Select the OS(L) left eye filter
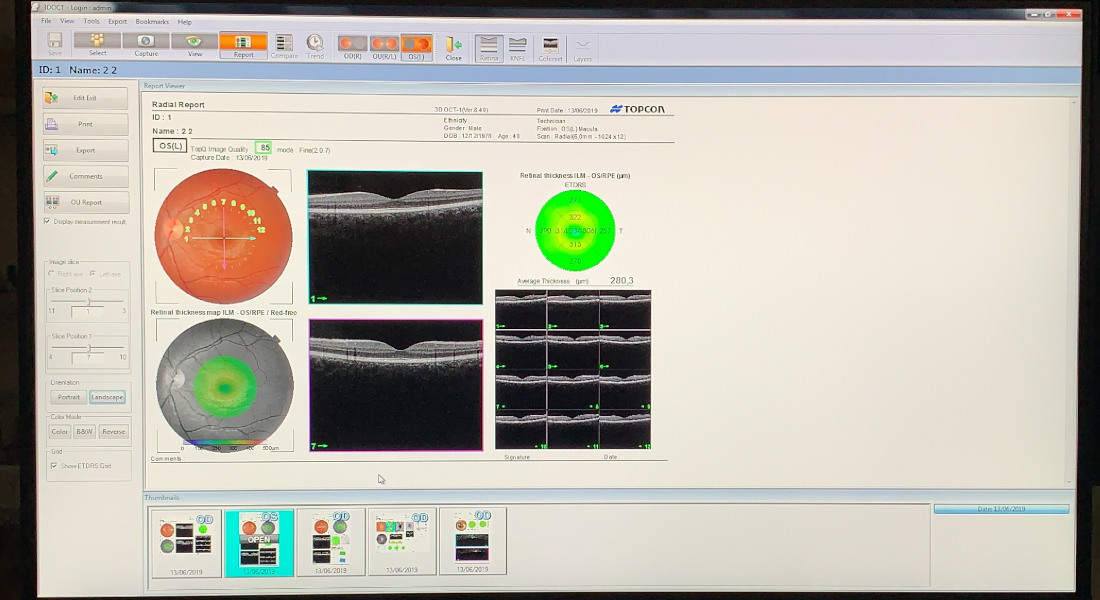Viewport: 1100px width, 600px height. (x=417, y=47)
